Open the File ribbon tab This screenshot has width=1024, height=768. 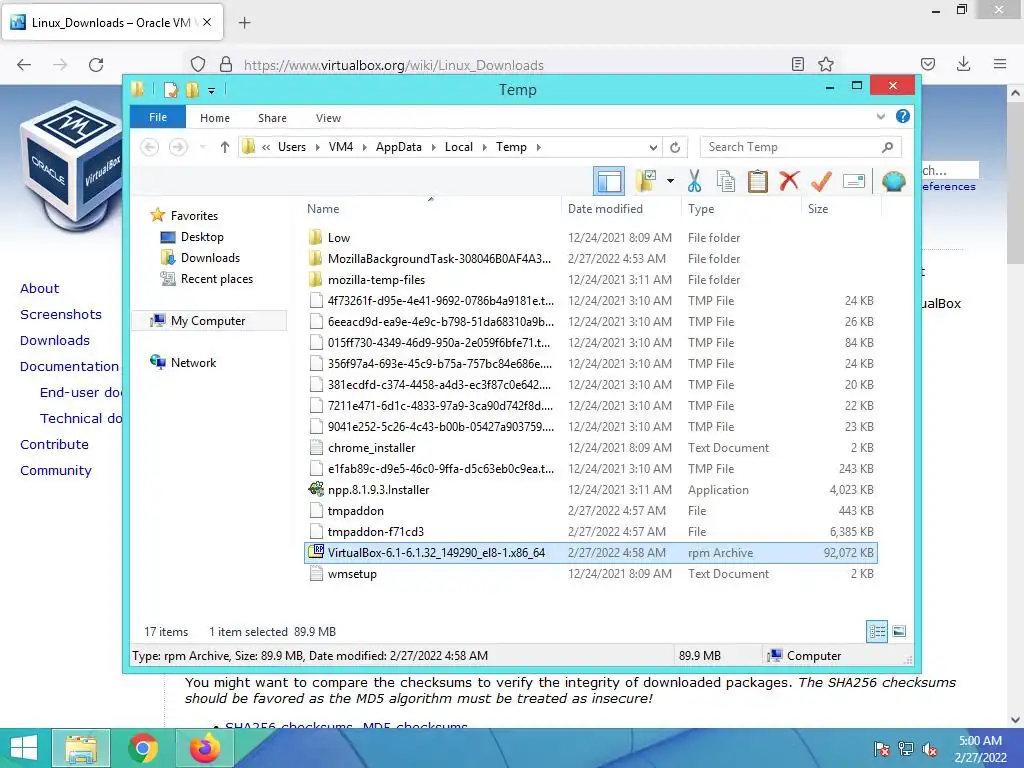pyautogui.click(x=158, y=117)
